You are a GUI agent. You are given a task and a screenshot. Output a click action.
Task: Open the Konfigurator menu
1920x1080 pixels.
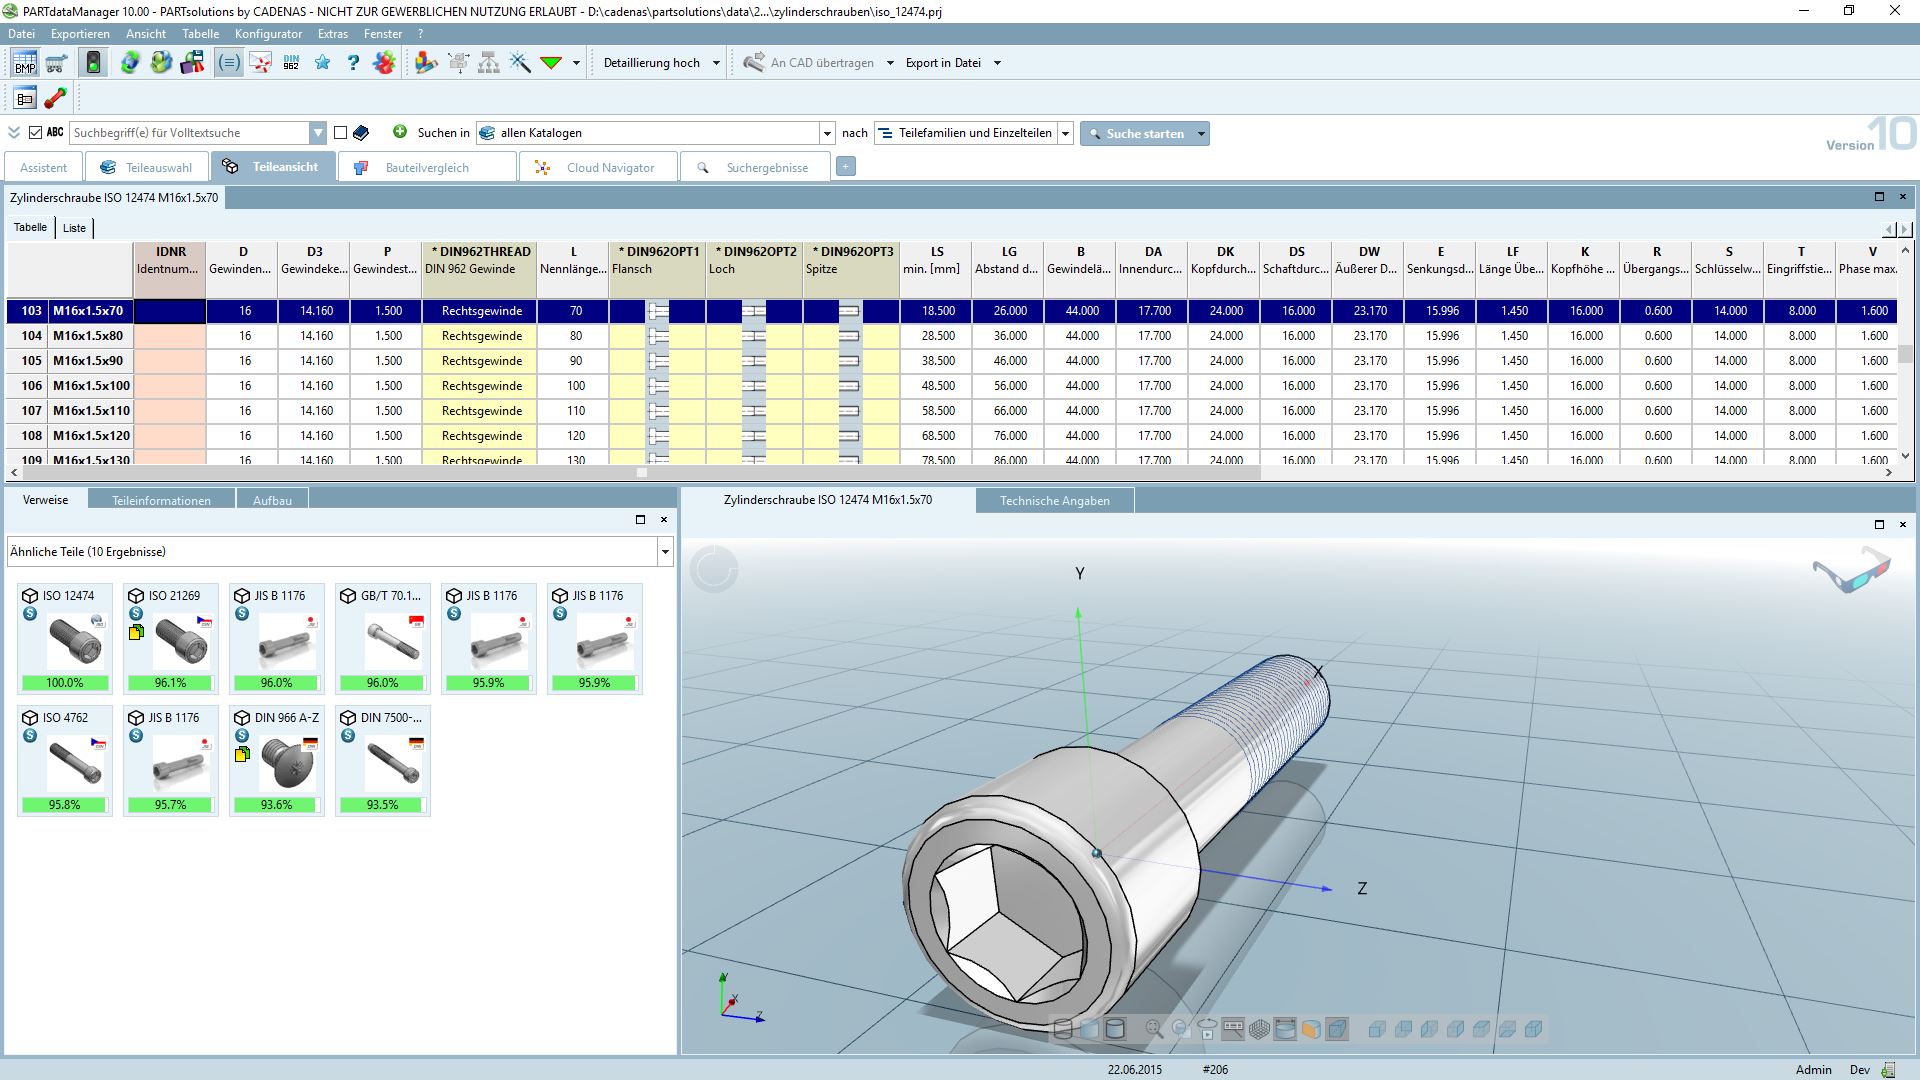(268, 34)
